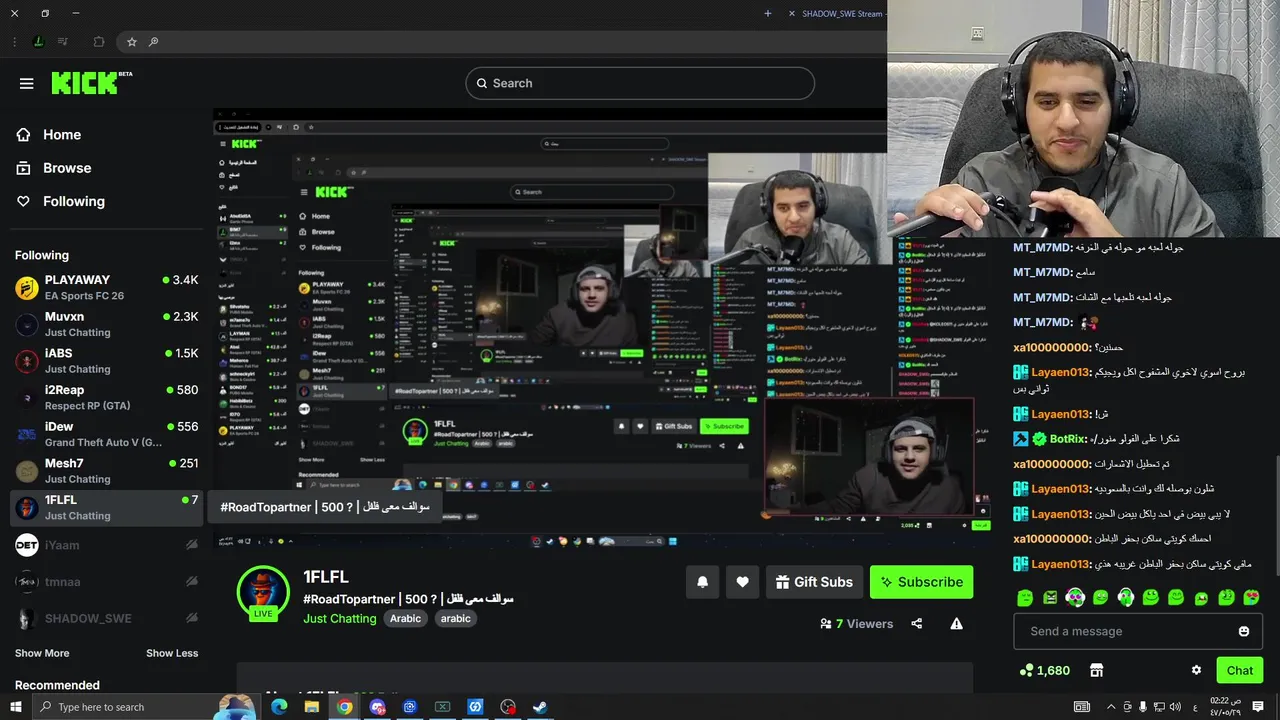
Task: Open chat settings gear
Action: point(1196,670)
